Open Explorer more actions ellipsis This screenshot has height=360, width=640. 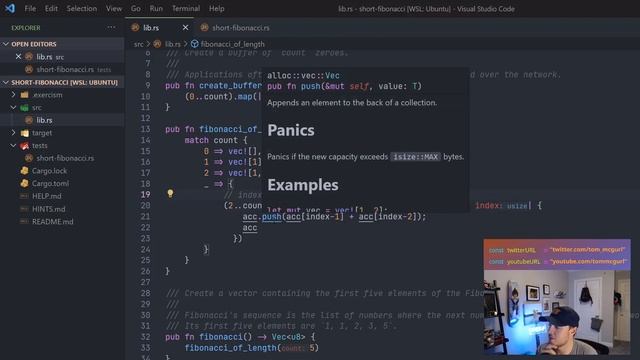tap(111, 27)
